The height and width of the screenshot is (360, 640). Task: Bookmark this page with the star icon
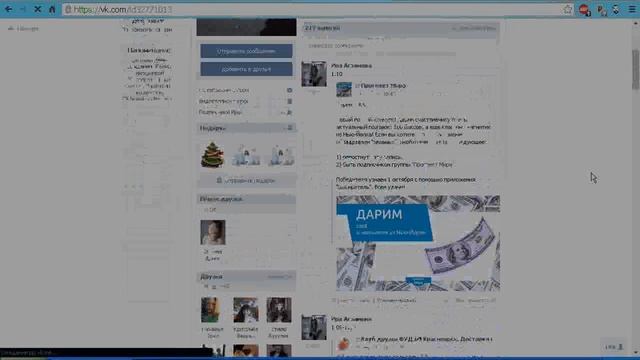(567, 9)
